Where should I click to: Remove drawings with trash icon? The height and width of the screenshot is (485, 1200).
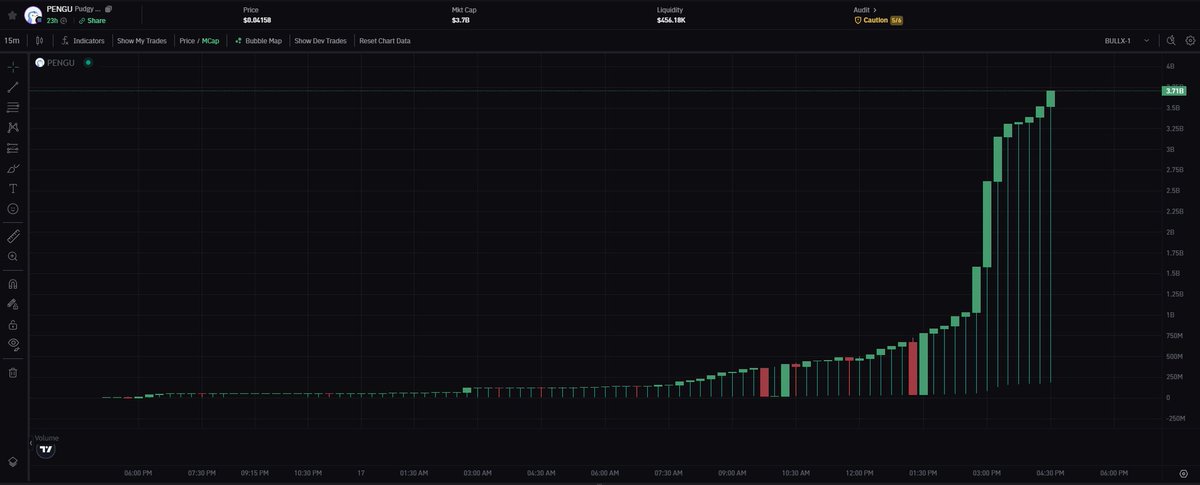(x=12, y=373)
